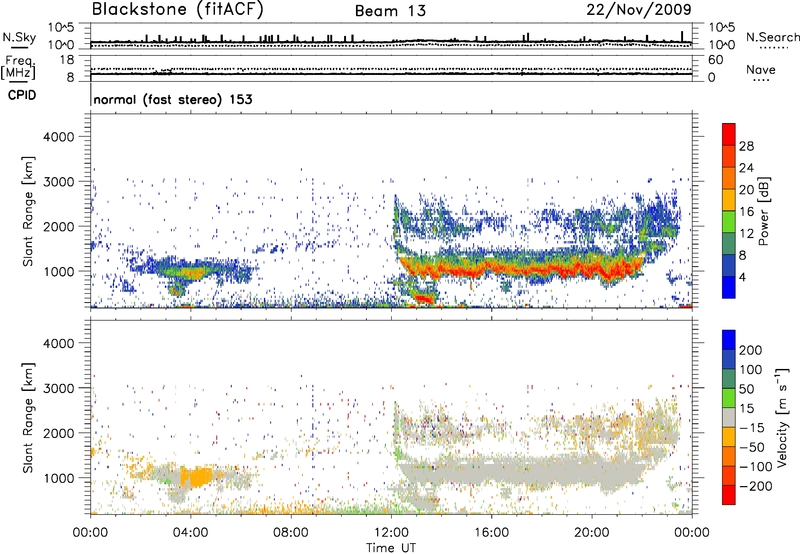This screenshot has width=800, height=554.
Task: Click the orange velocity patch near 04:00
Action: click(x=197, y=477)
